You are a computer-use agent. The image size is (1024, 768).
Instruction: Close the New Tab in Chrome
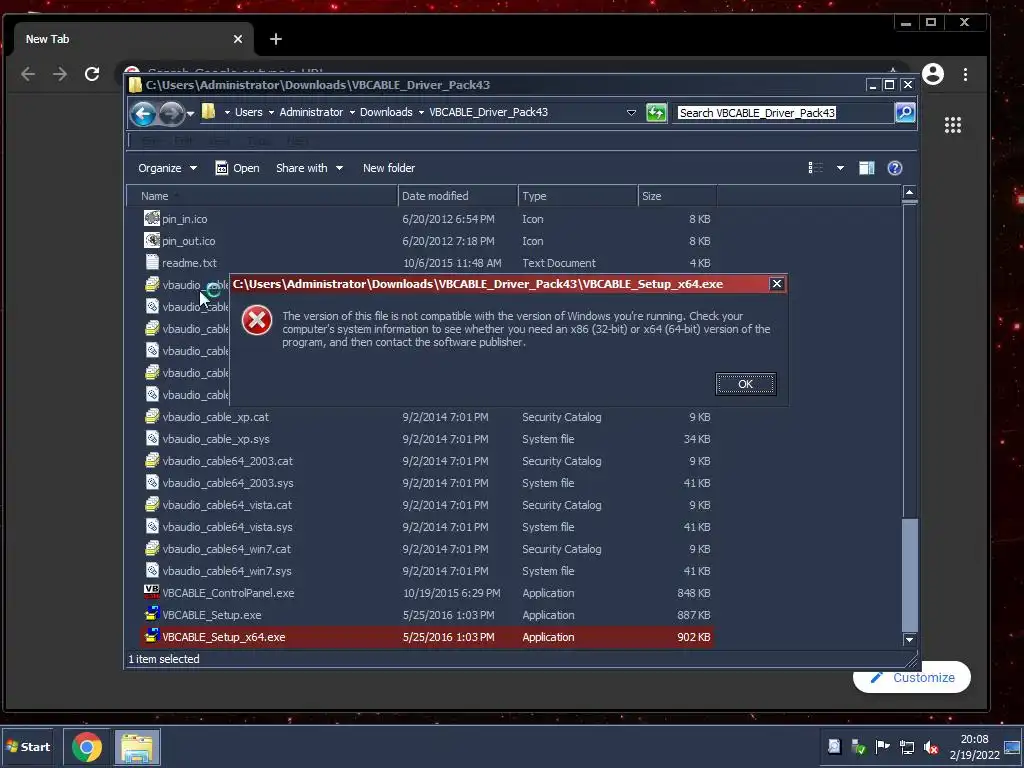pos(238,39)
